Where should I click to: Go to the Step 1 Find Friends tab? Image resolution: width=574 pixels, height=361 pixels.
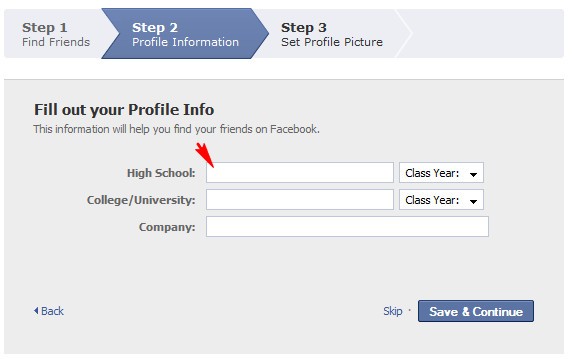[x=56, y=34]
